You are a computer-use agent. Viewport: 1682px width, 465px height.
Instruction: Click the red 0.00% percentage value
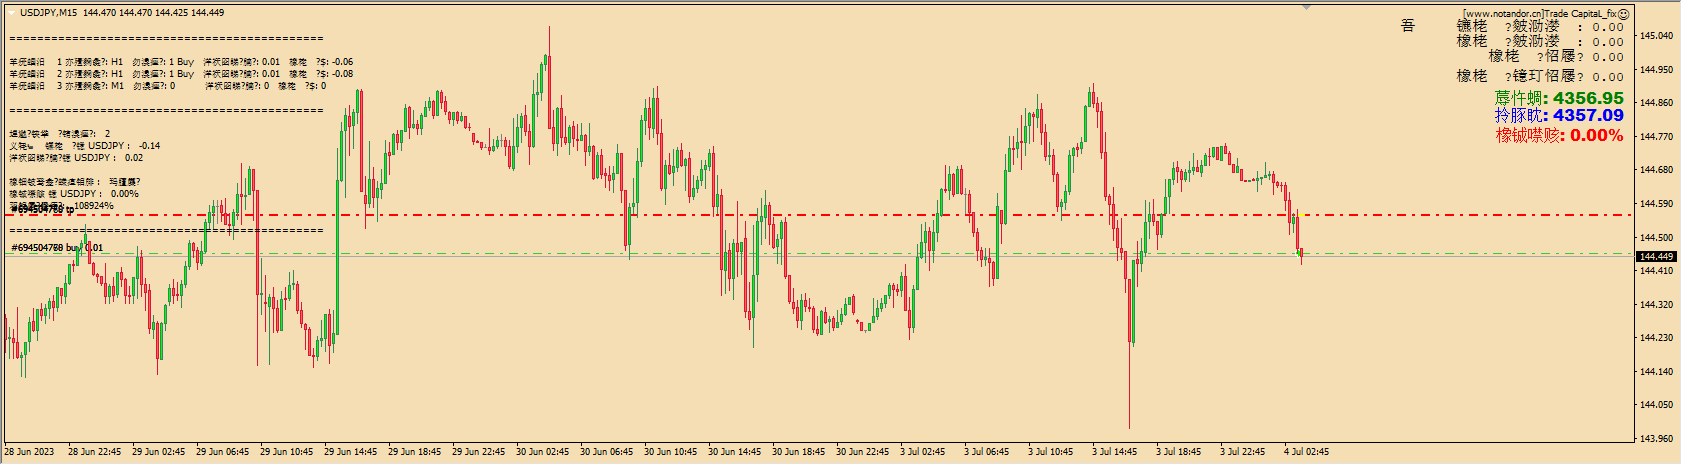click(x=1597, y=135)
